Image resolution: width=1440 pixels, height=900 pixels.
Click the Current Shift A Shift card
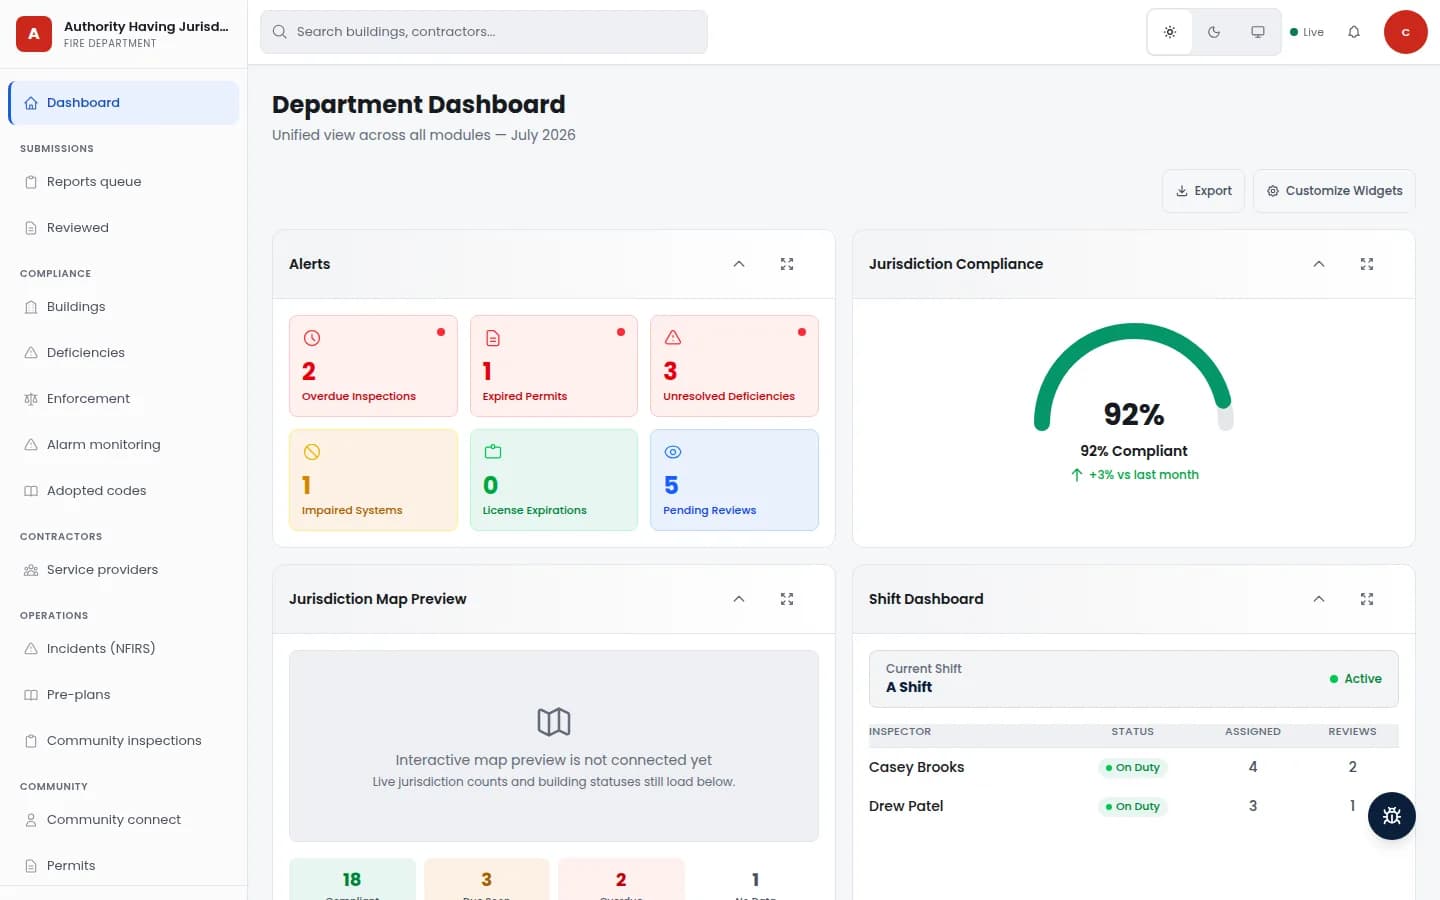click(x=1134, y=679)
